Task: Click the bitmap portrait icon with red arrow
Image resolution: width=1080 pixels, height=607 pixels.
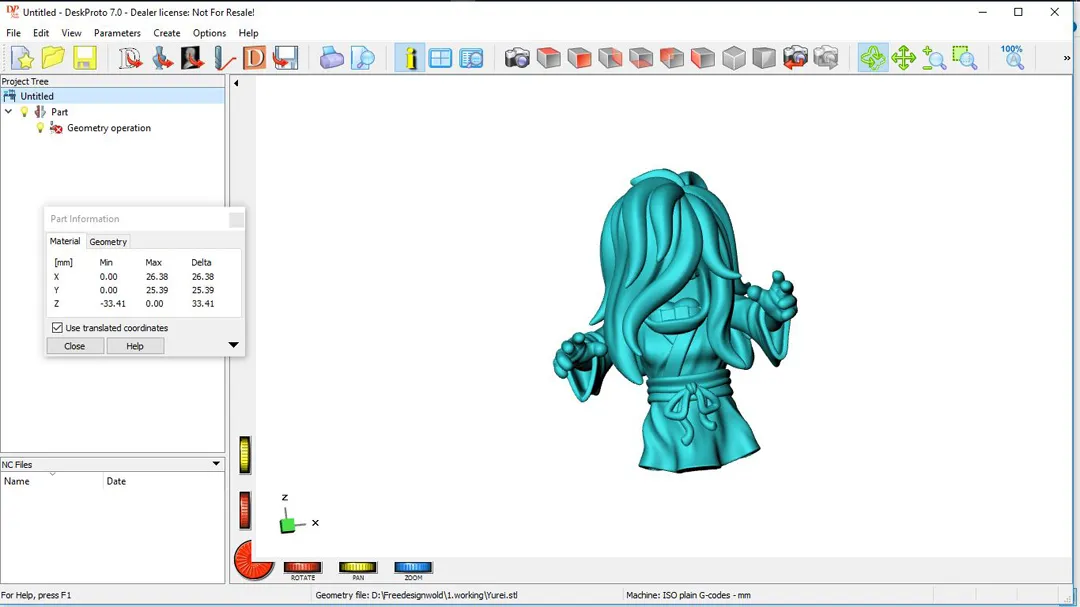Action: tap(192, 58)
